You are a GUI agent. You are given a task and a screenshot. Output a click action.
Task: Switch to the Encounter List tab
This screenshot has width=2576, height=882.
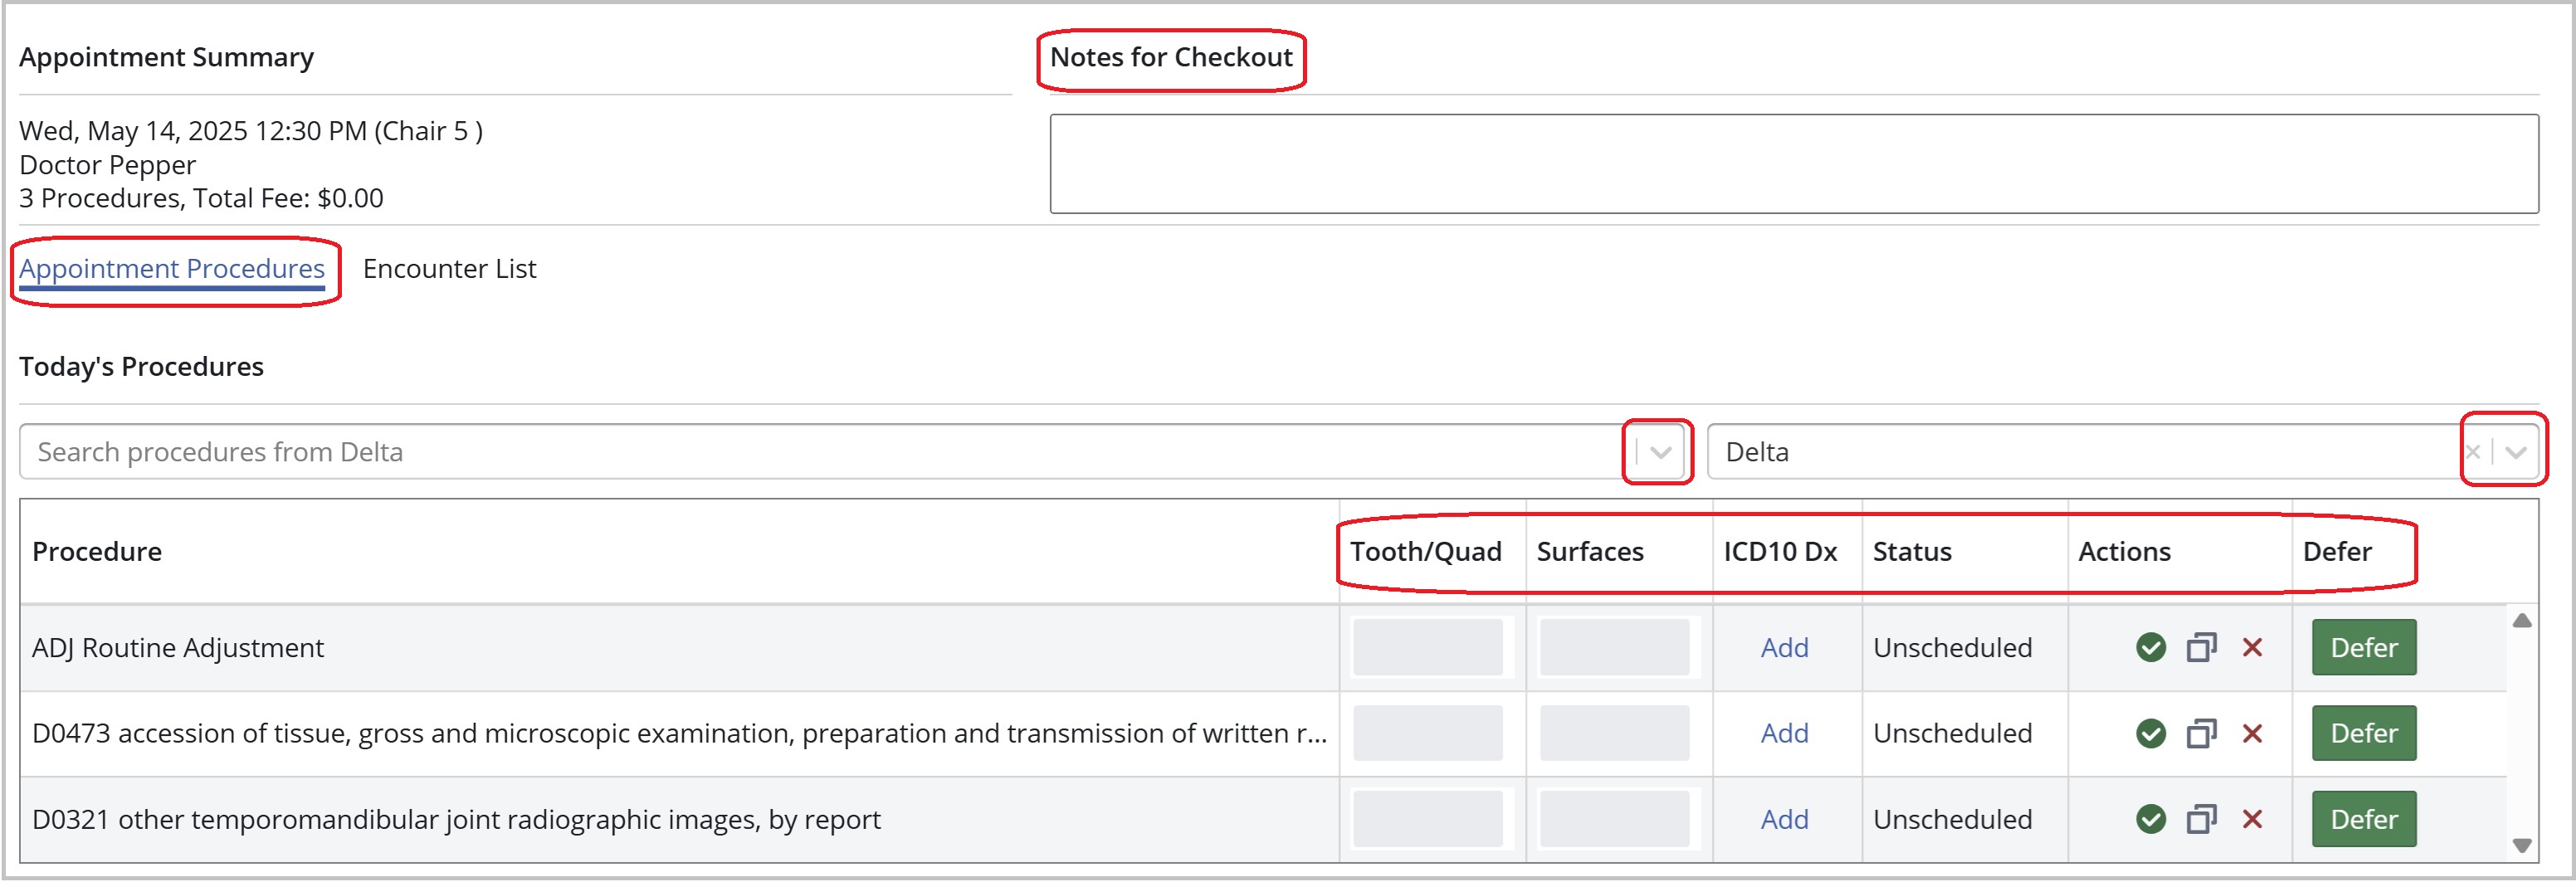[449, 269]
